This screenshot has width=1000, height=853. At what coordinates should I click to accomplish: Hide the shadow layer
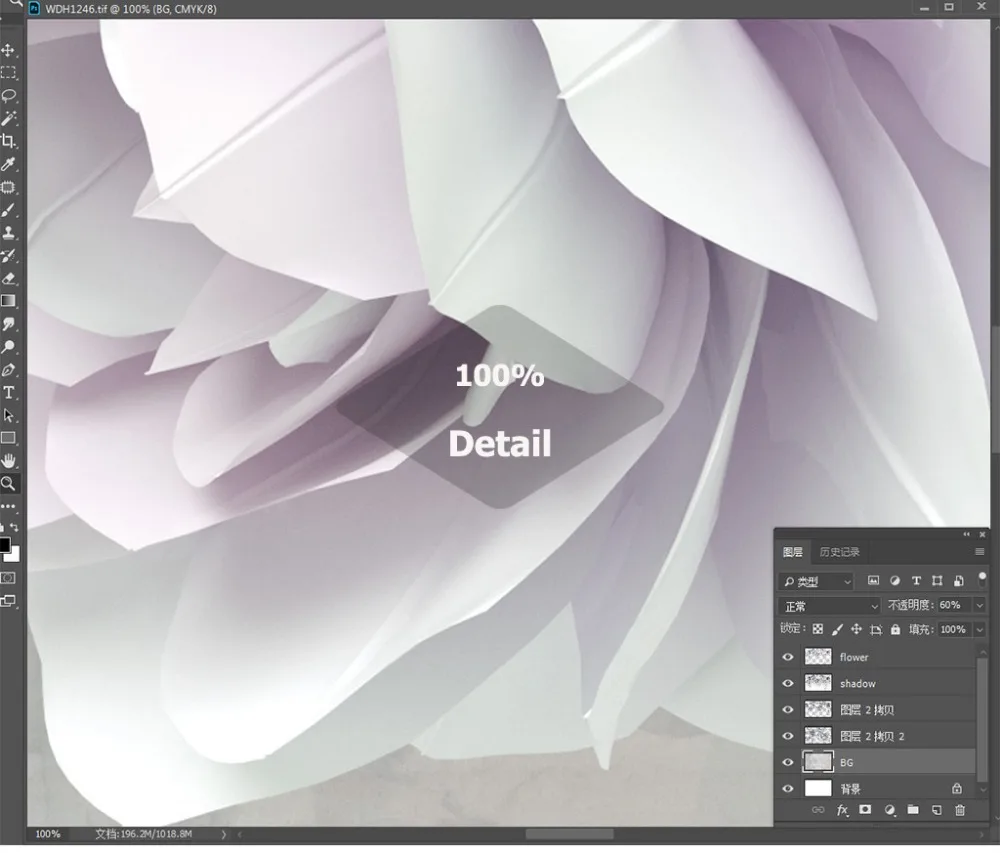pyautogui.click(x=788, y=683)
